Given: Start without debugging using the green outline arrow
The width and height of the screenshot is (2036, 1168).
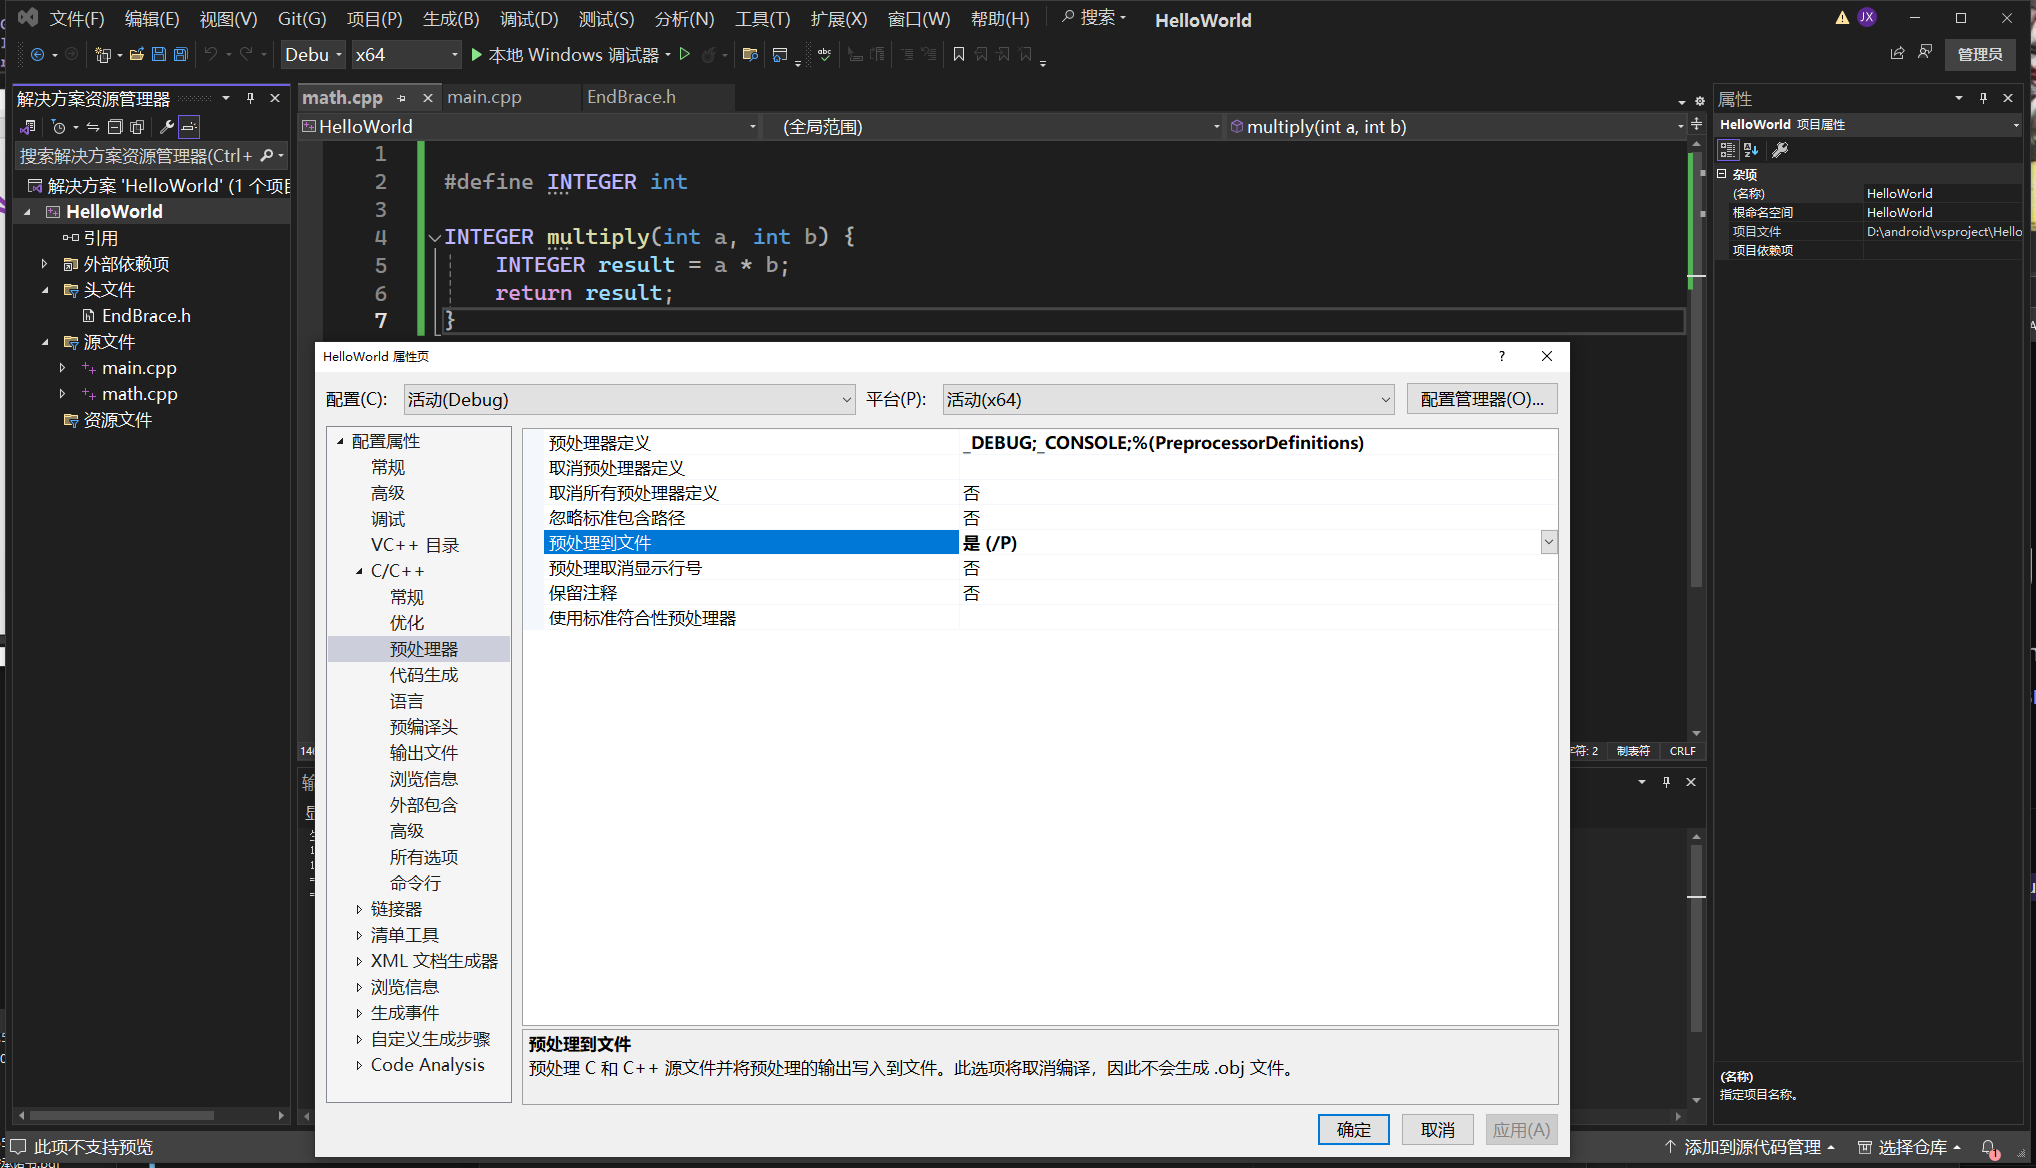Looking at the screenshot, I should tap(685, 54).
